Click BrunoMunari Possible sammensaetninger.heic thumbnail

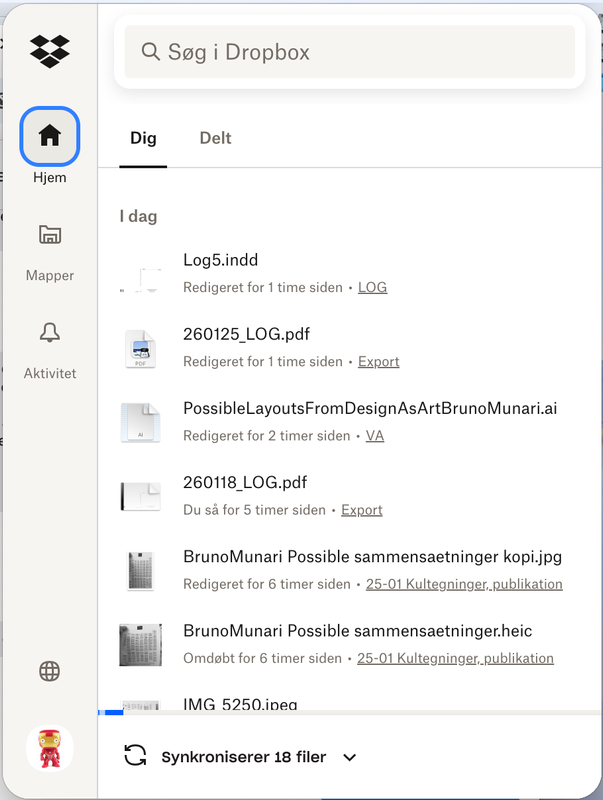[x=140, y=643]
